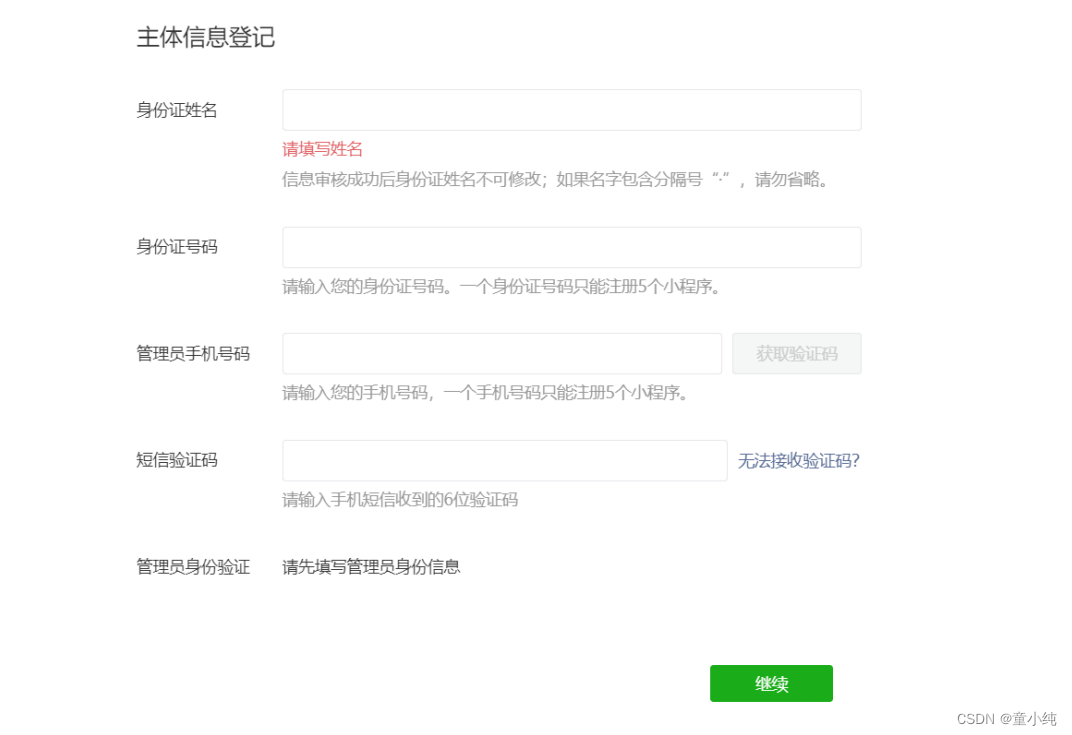Click the 身份证号码 field label
The height and width of the screenshot is (735, 1072).
177,247
